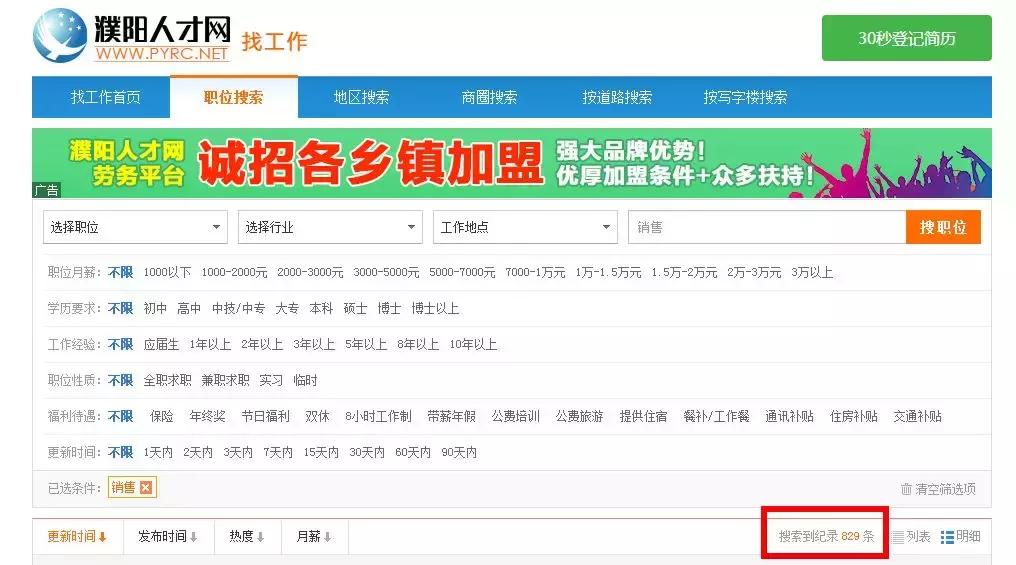Filter benefits by 带薪年假
The image size is (1016, 565).
point(452,417)
